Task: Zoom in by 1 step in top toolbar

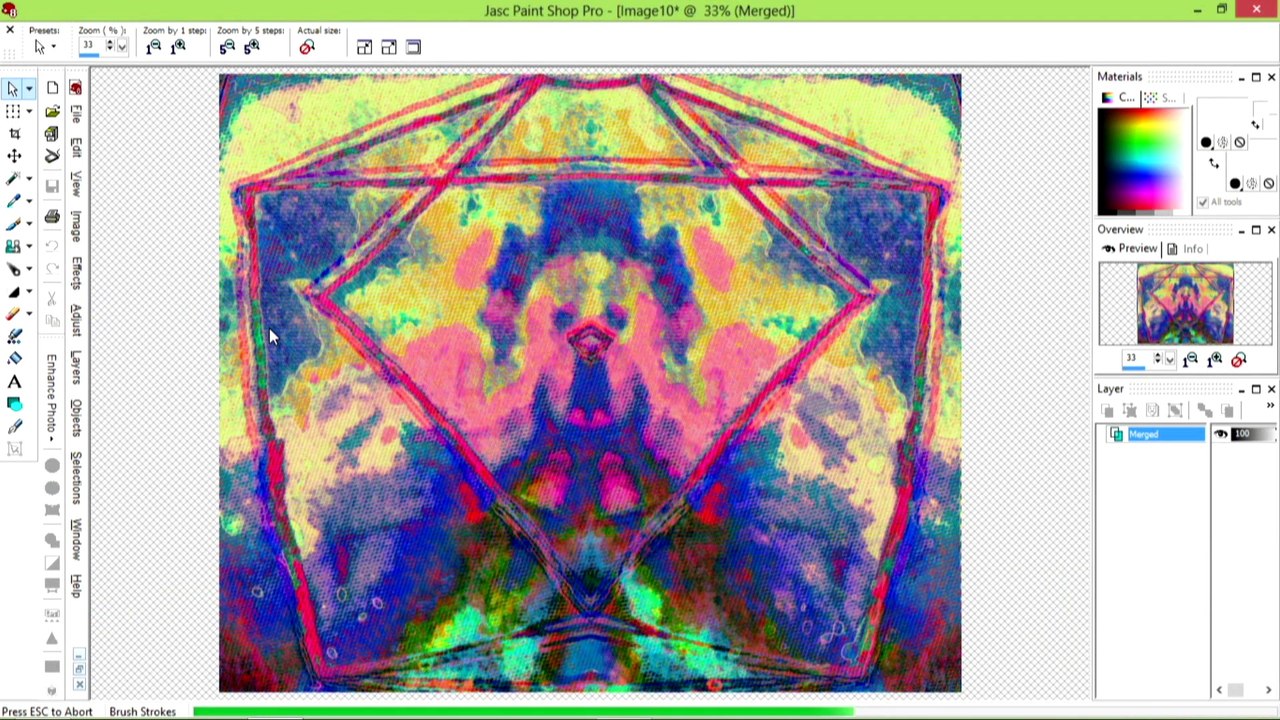Action: pos(178,47)
